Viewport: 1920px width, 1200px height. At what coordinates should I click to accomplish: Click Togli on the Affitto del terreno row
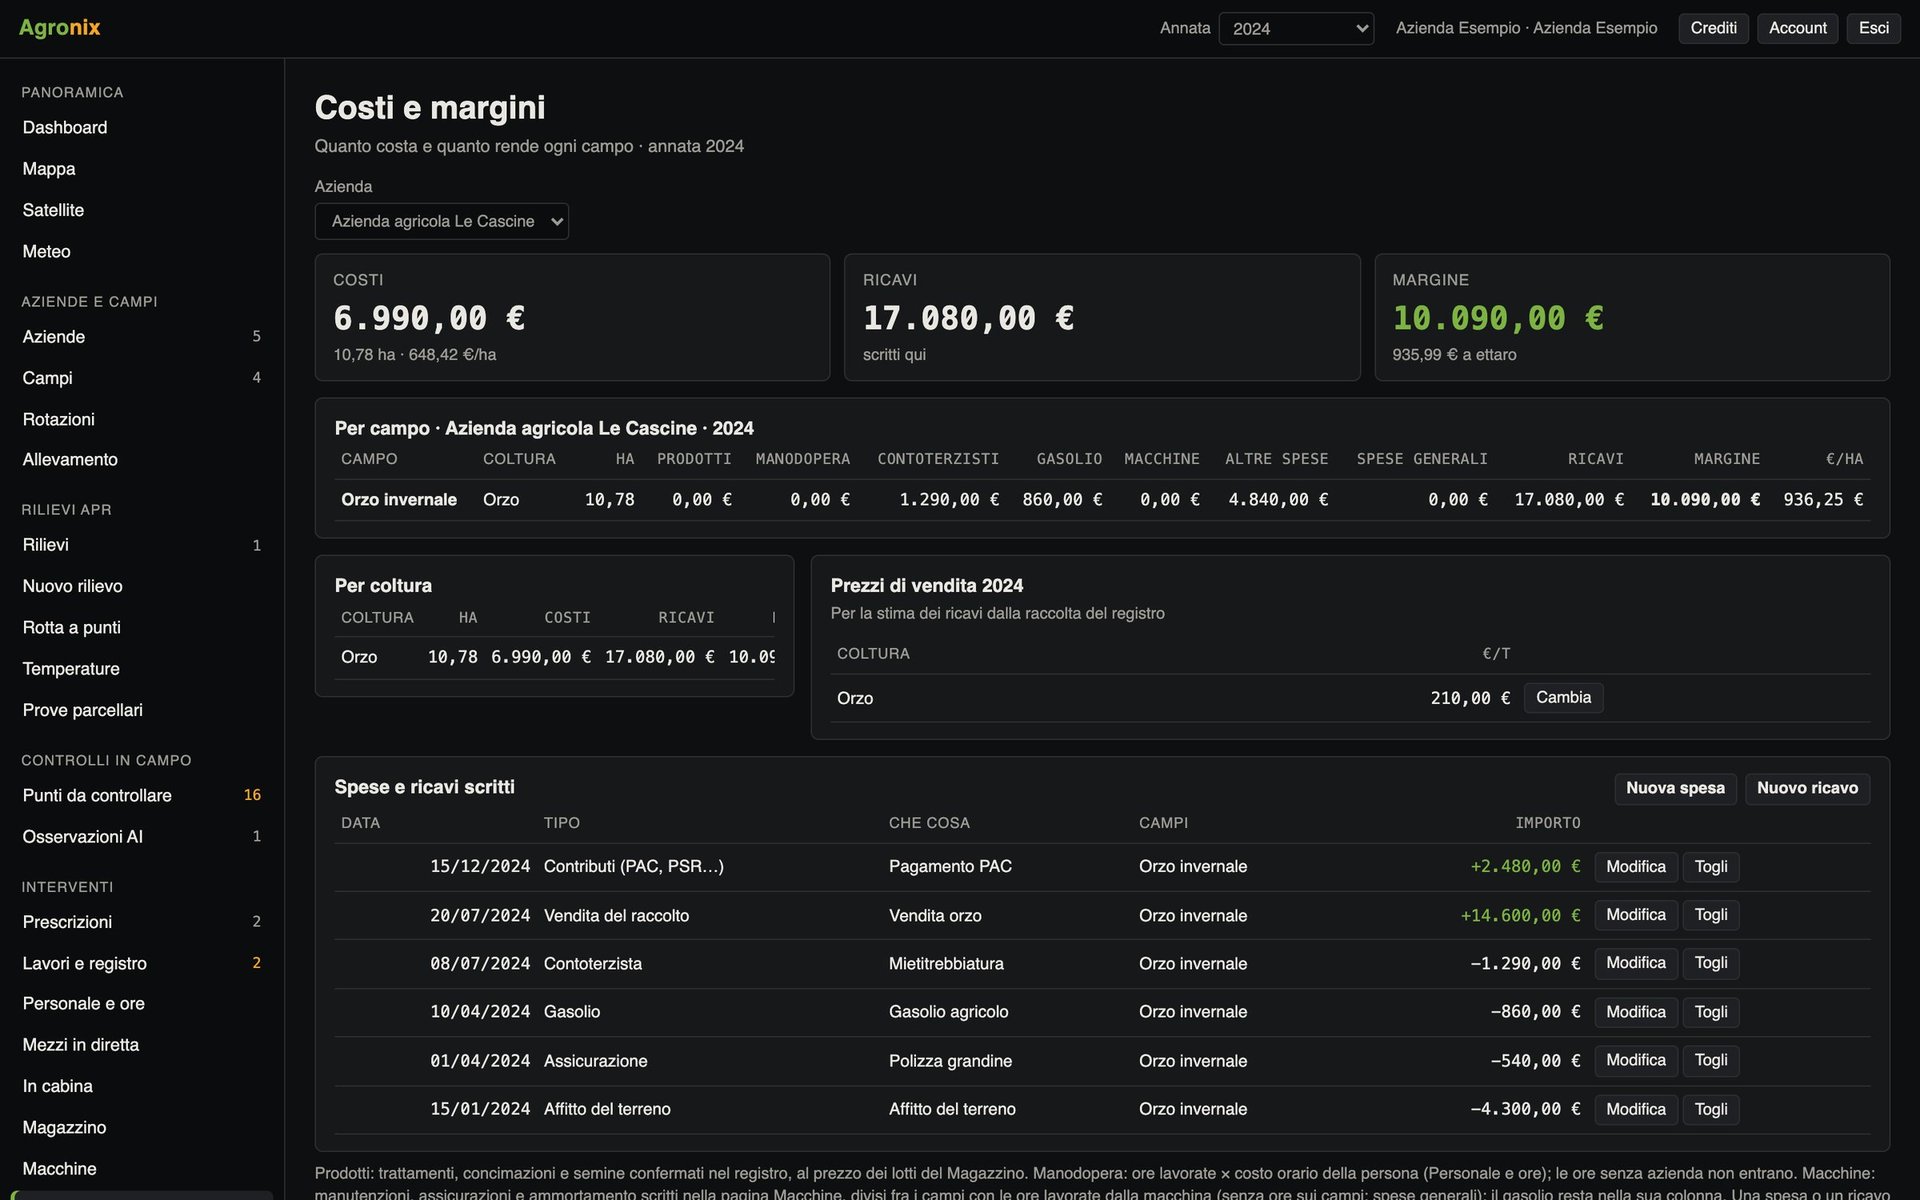tap(1711, 1109)
